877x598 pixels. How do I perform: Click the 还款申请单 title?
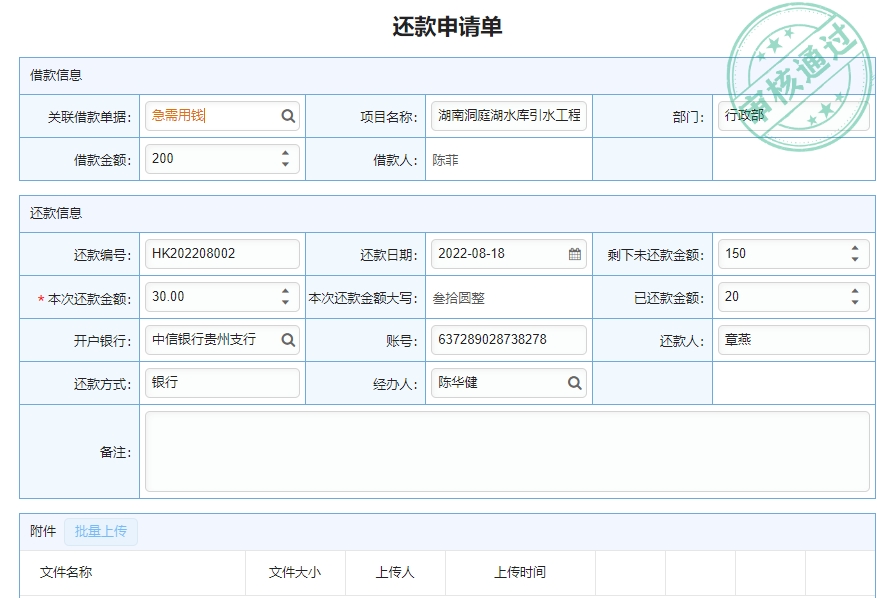click(x=447, y=26)
